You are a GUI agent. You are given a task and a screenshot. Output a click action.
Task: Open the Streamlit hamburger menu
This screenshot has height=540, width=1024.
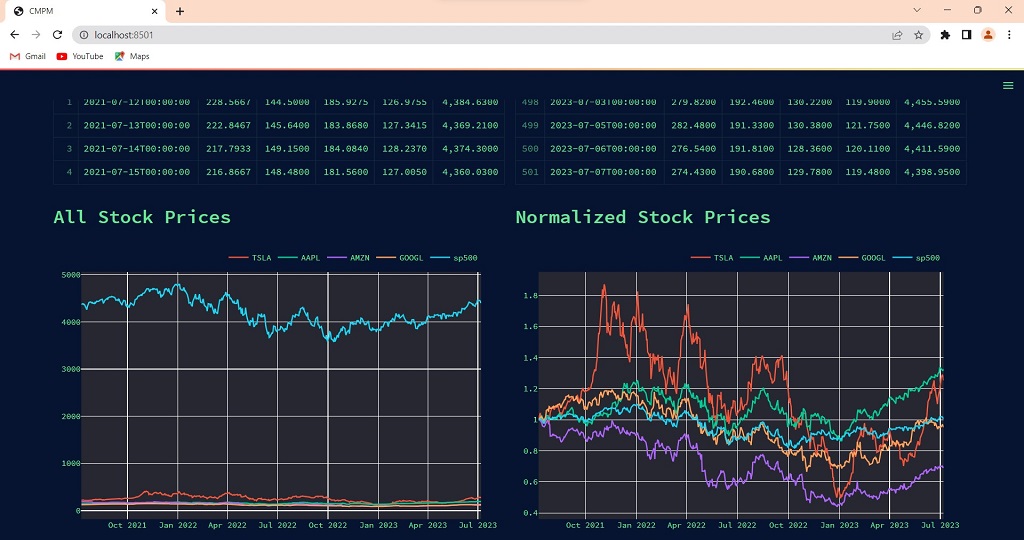pos(1008,86)
